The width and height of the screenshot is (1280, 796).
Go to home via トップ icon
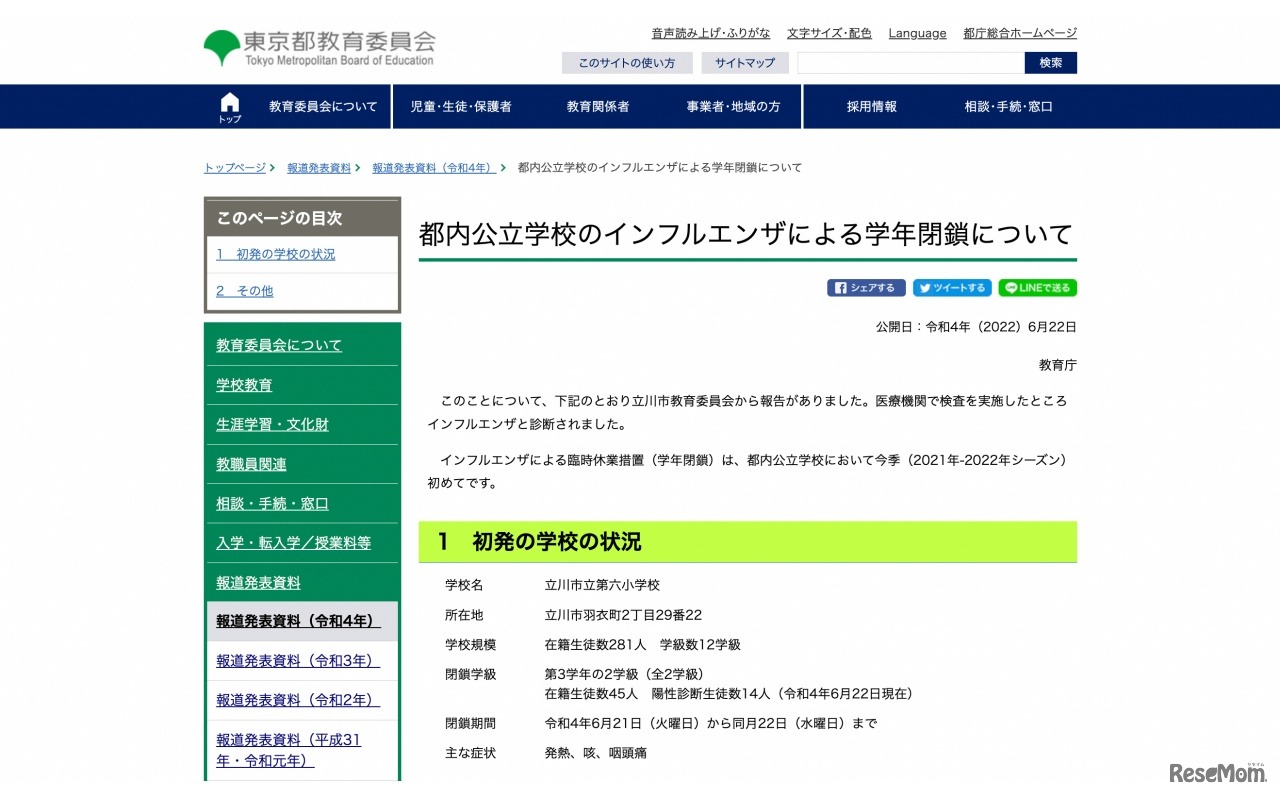[x=230, y=107]
